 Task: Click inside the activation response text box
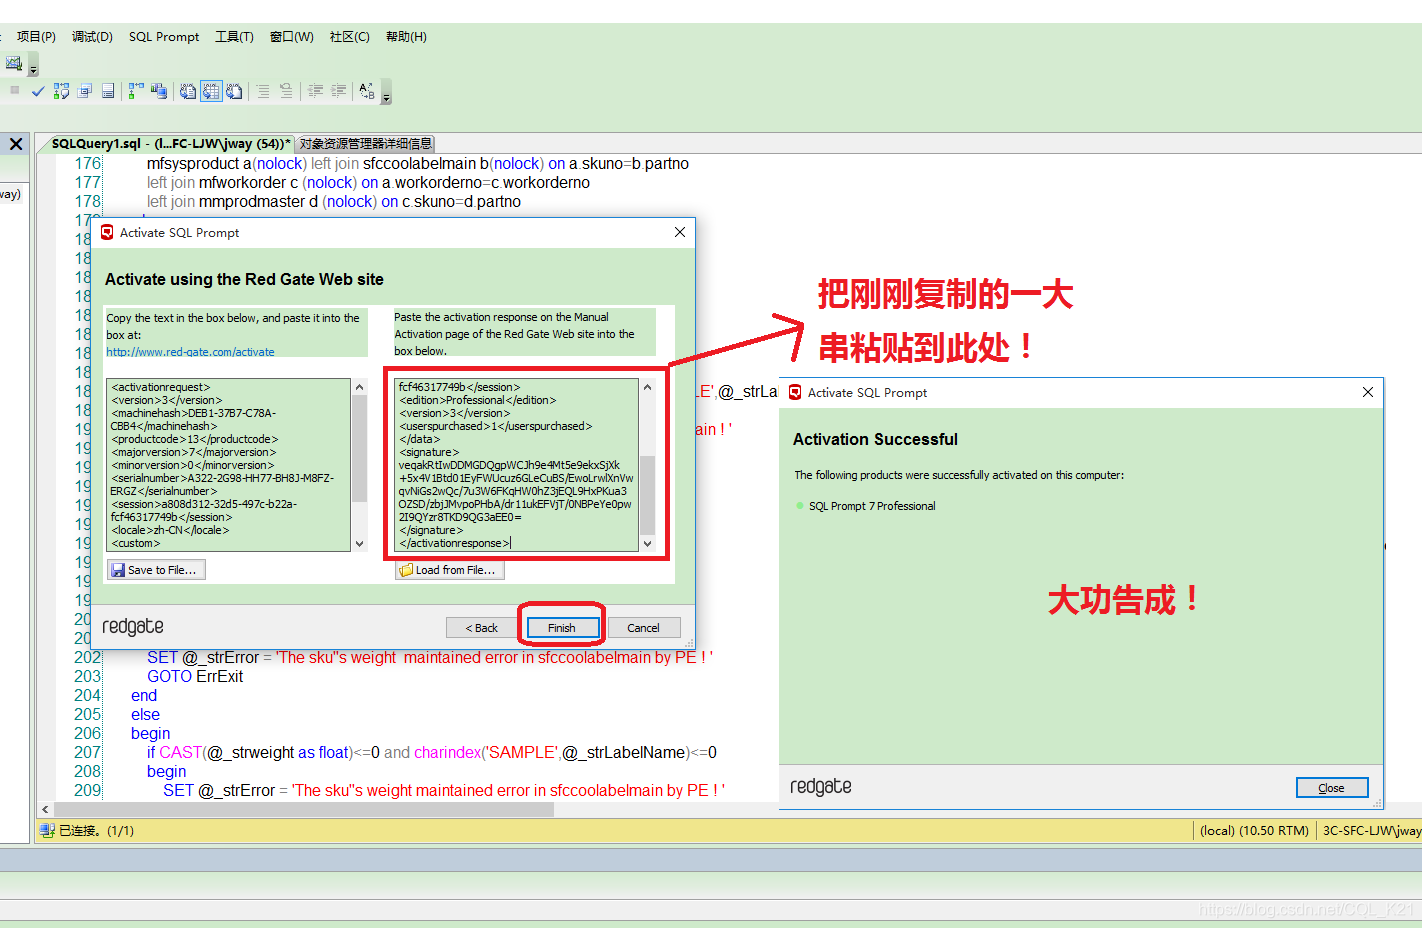516,465
